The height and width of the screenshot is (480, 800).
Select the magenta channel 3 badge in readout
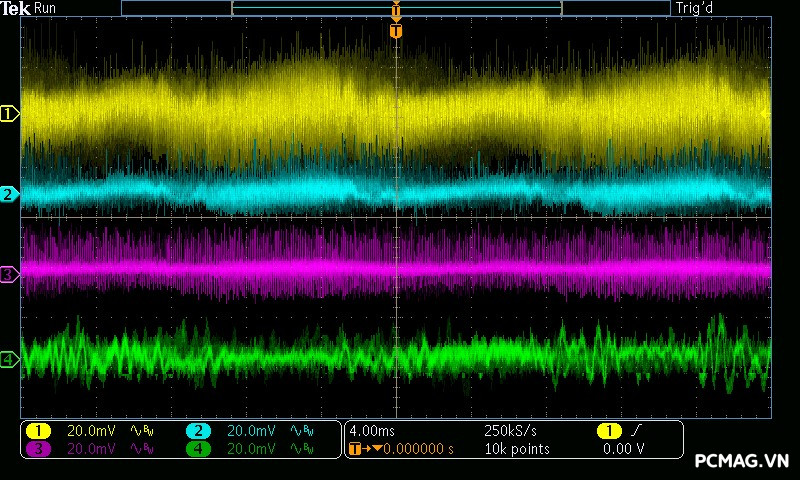38,449
